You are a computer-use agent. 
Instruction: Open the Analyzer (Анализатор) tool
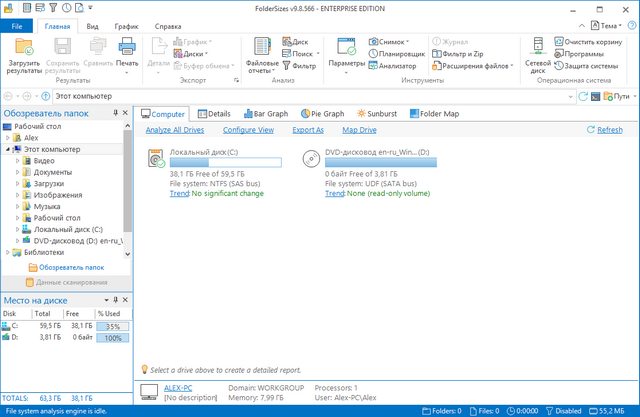pyautogui.click(x=396, y=66)
